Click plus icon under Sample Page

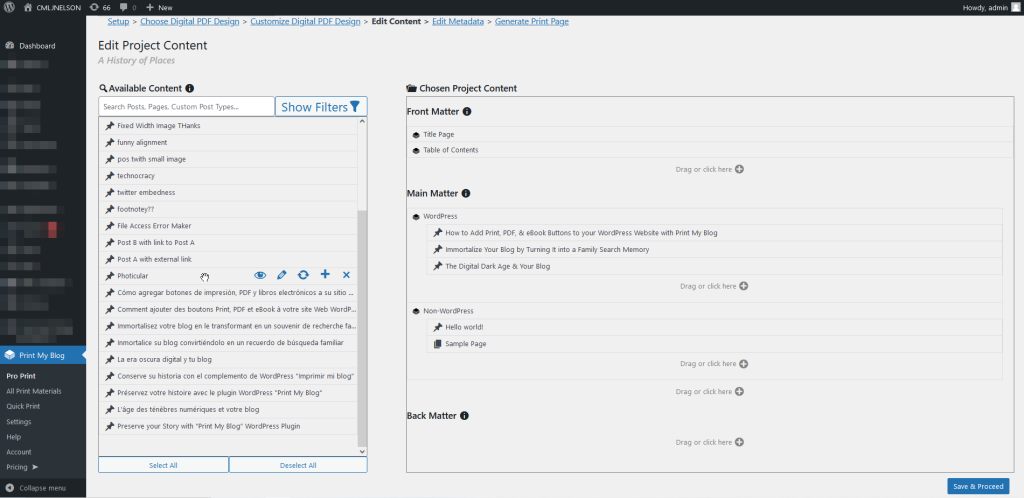(x=743, y=364)
